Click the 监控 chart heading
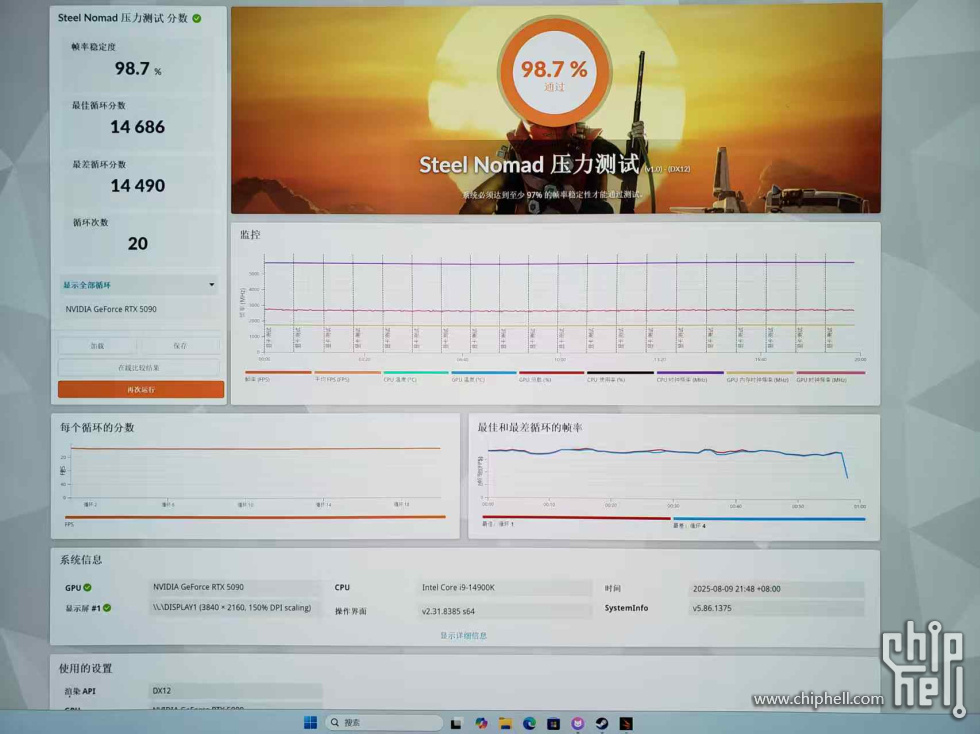 click(250, 234)
